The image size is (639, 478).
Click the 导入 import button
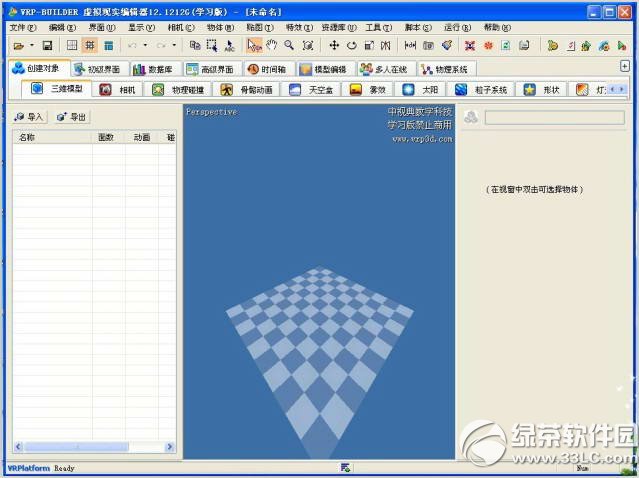pyautogui.click(x=29, y=117)
